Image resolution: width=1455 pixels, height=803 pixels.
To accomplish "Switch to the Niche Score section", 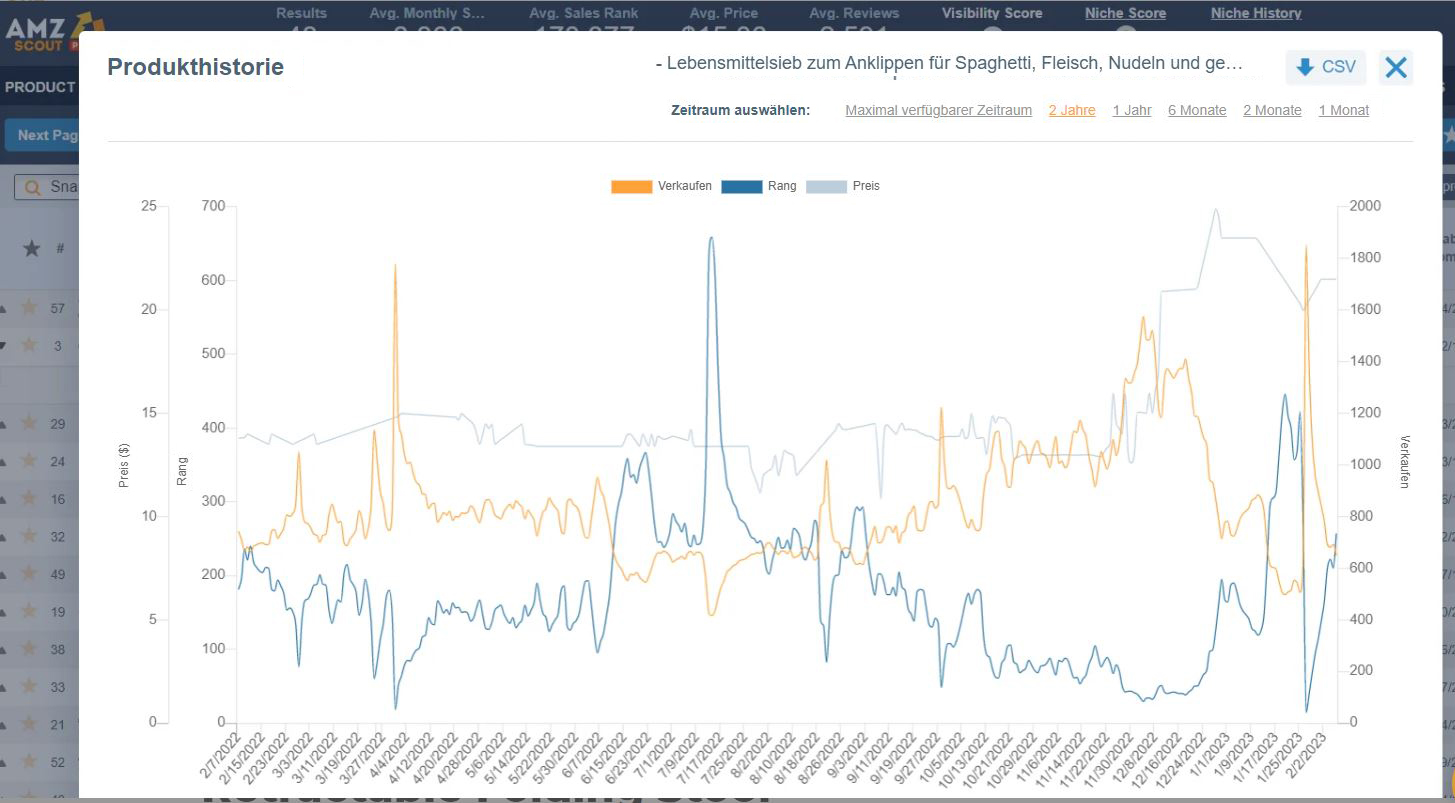I will coord(1124,13).
